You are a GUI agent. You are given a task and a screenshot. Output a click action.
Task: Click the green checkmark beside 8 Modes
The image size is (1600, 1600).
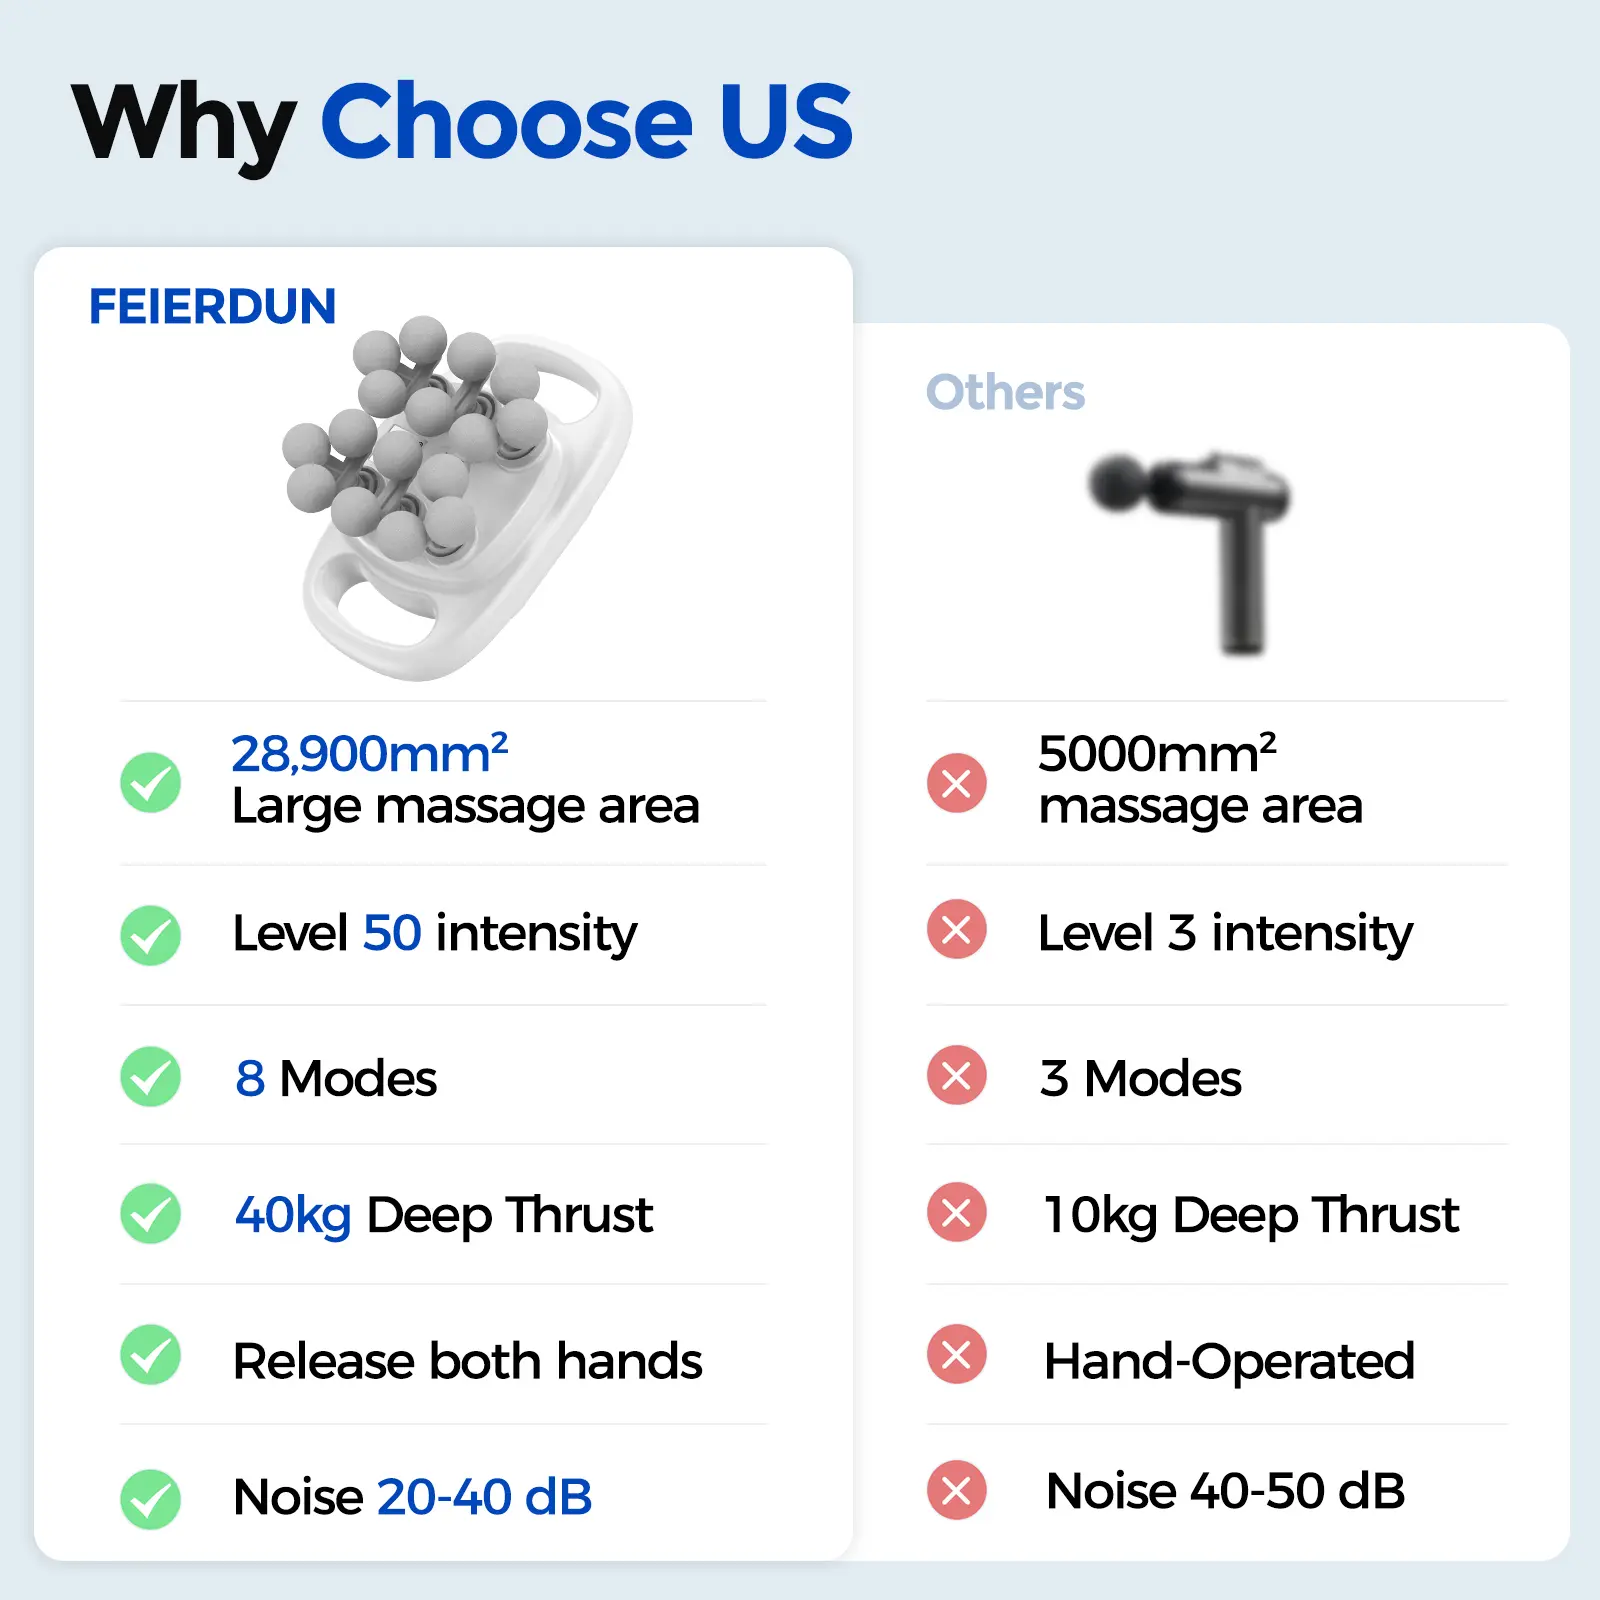(x=150, y=1077)
